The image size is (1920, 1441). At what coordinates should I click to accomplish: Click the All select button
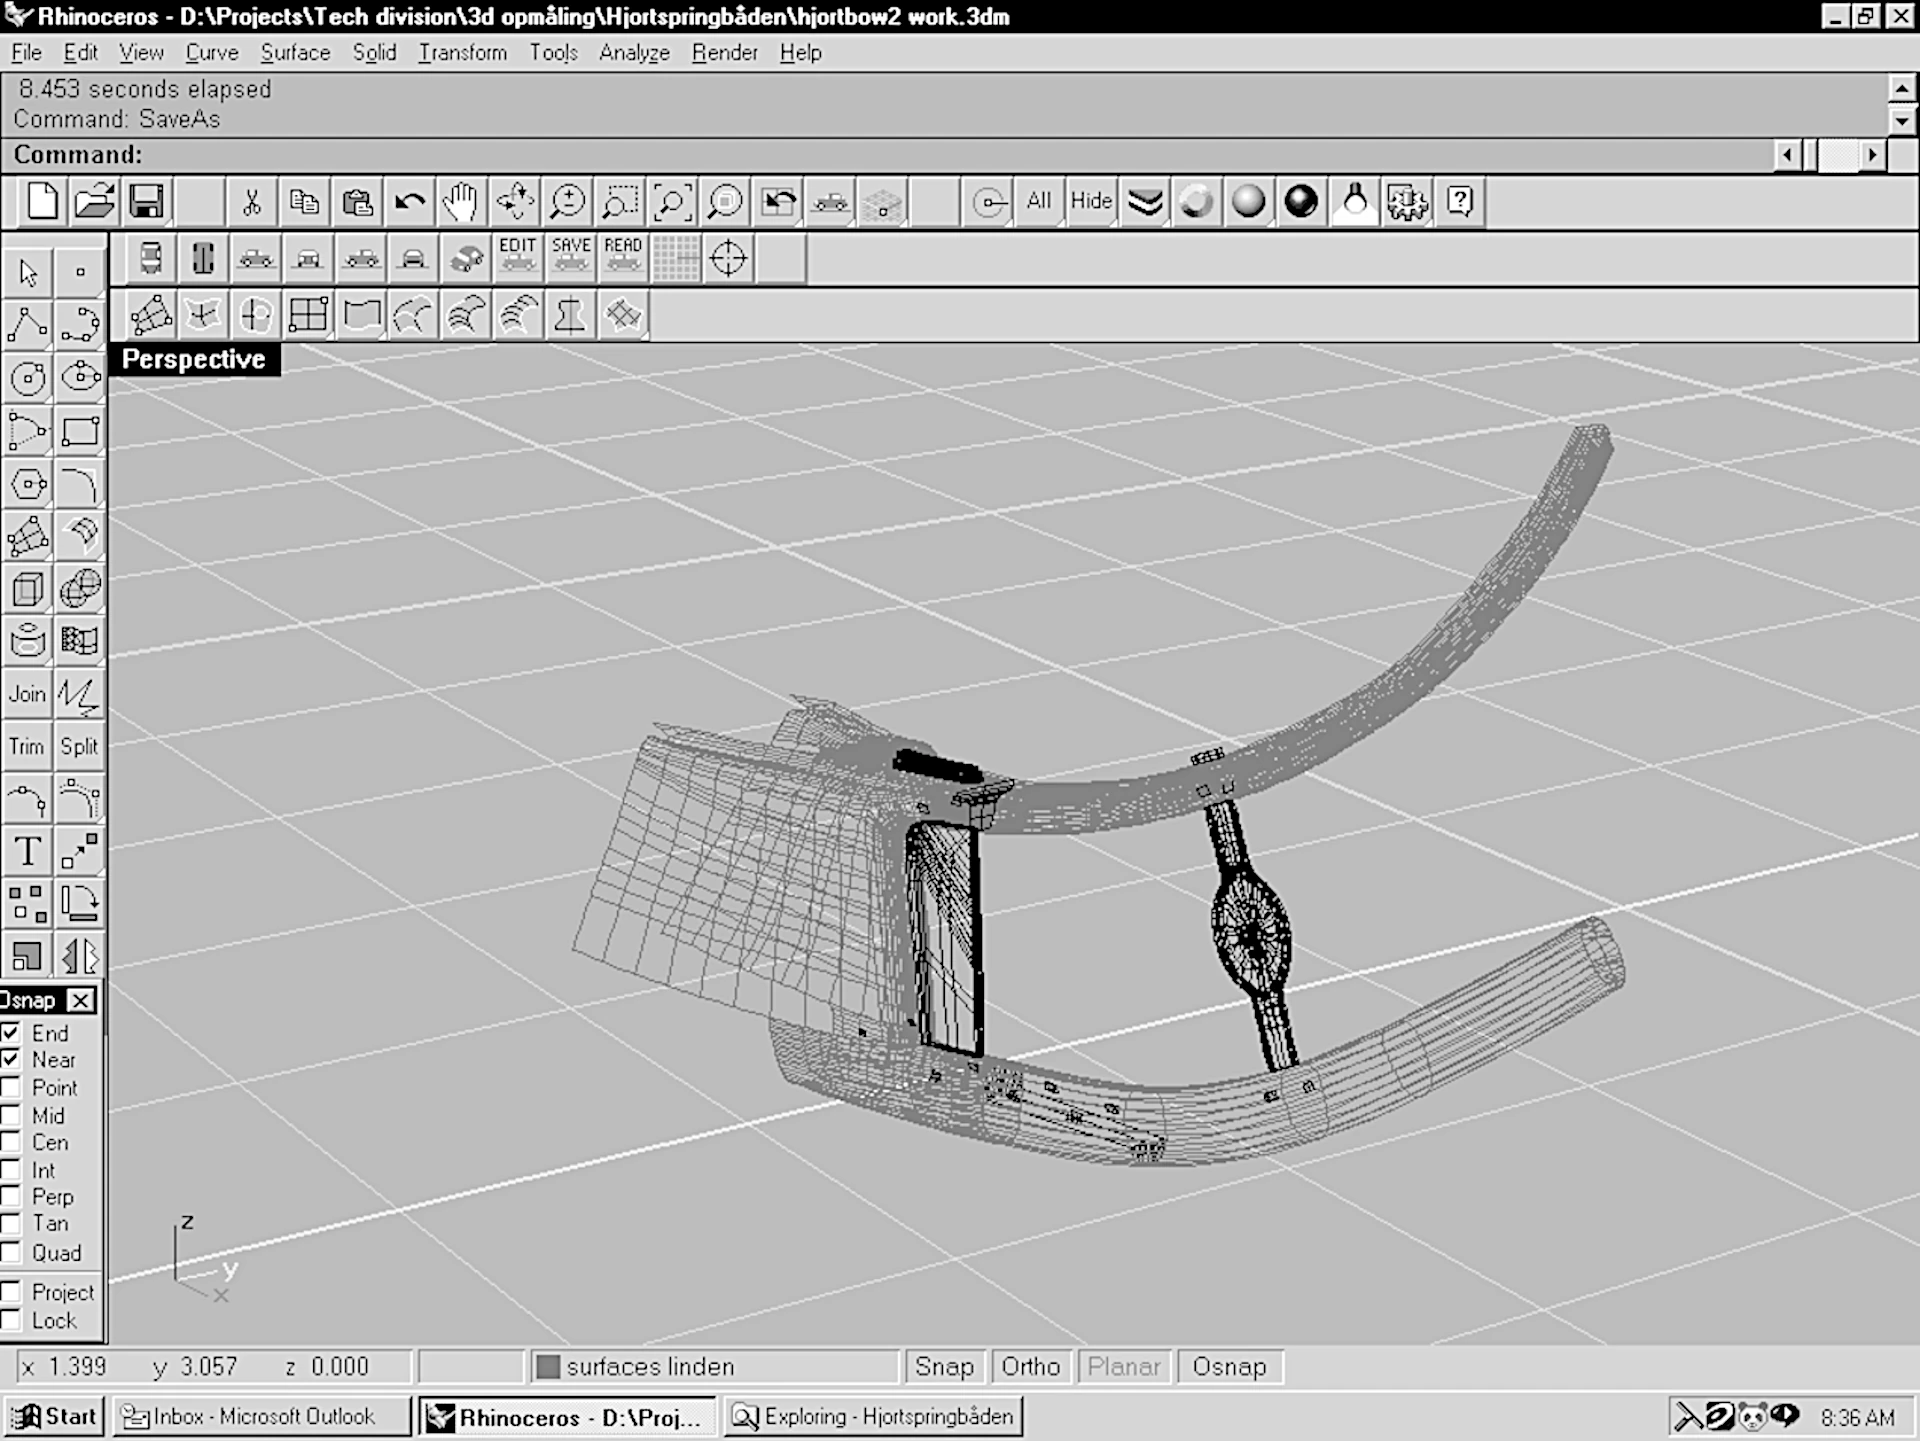pos(1039,202)
